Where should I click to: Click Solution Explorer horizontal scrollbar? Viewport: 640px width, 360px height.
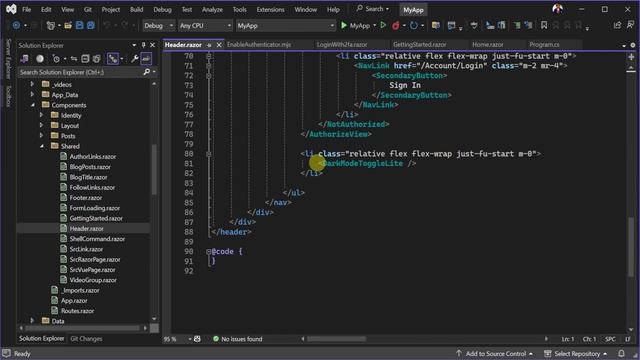pos(83,328)
